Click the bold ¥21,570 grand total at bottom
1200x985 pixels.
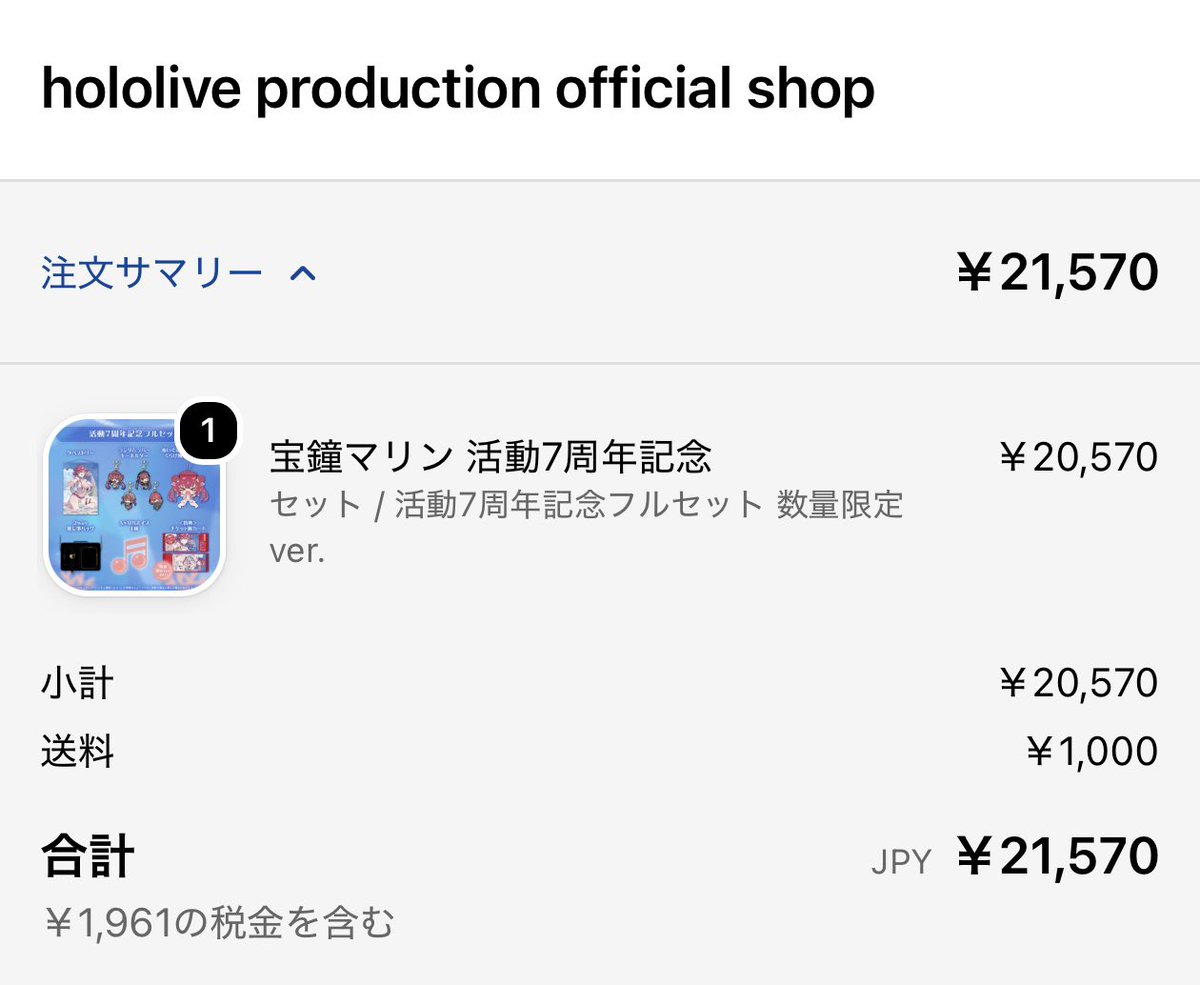pos(1057,857)
